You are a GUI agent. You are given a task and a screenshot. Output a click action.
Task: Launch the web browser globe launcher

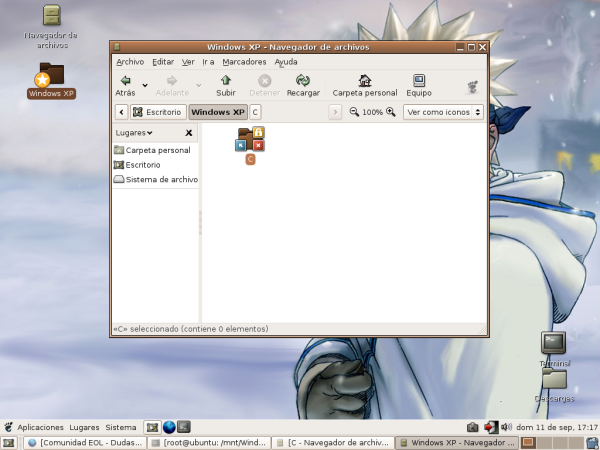[x=169, y=427]
